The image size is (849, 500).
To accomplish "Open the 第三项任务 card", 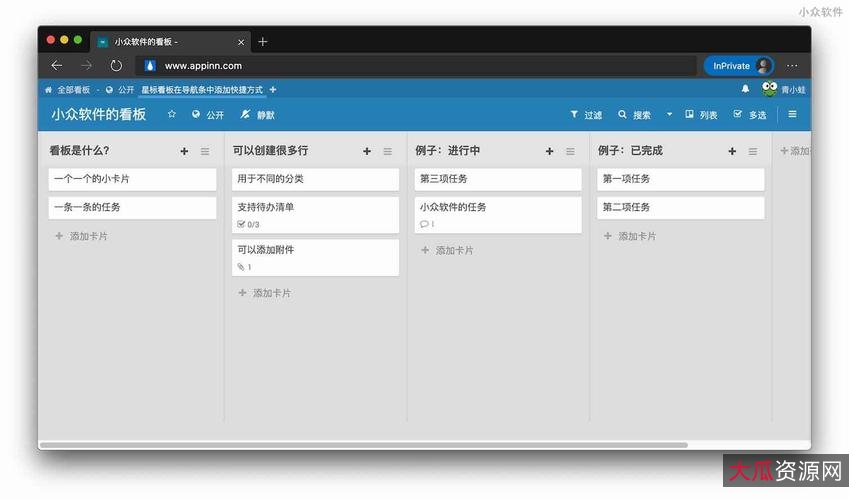I will coord(498,179).
